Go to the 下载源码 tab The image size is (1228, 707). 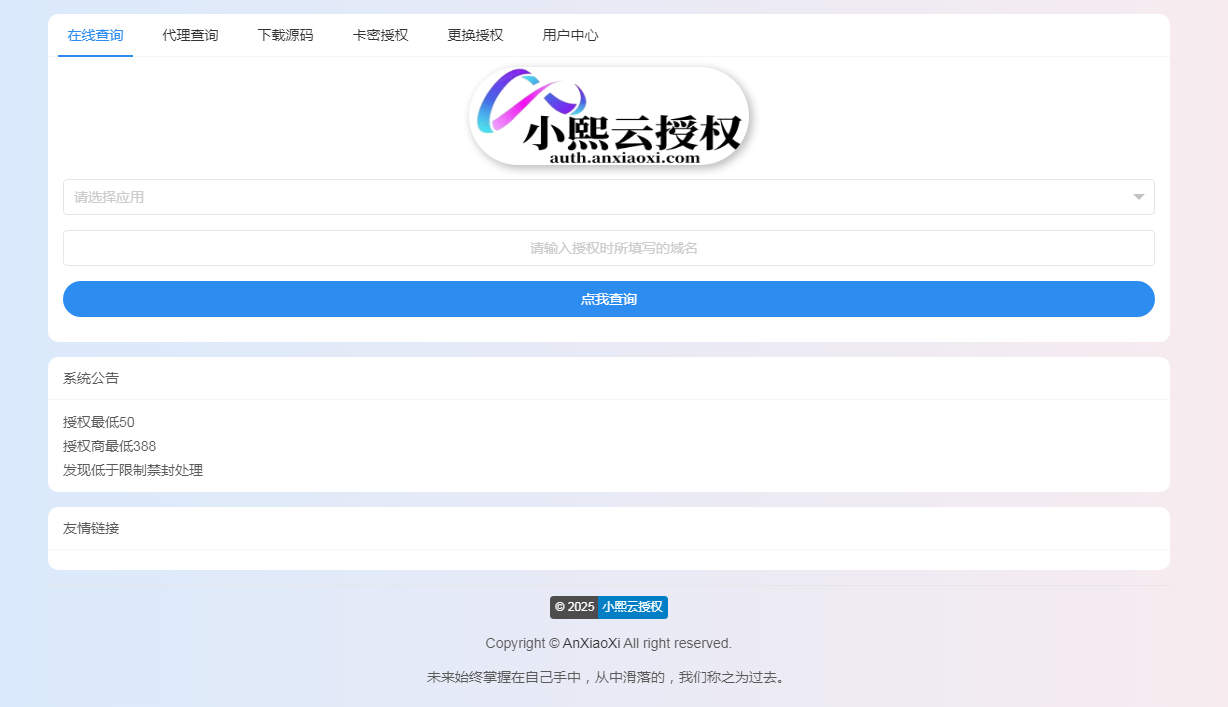[x=285, y=35]
